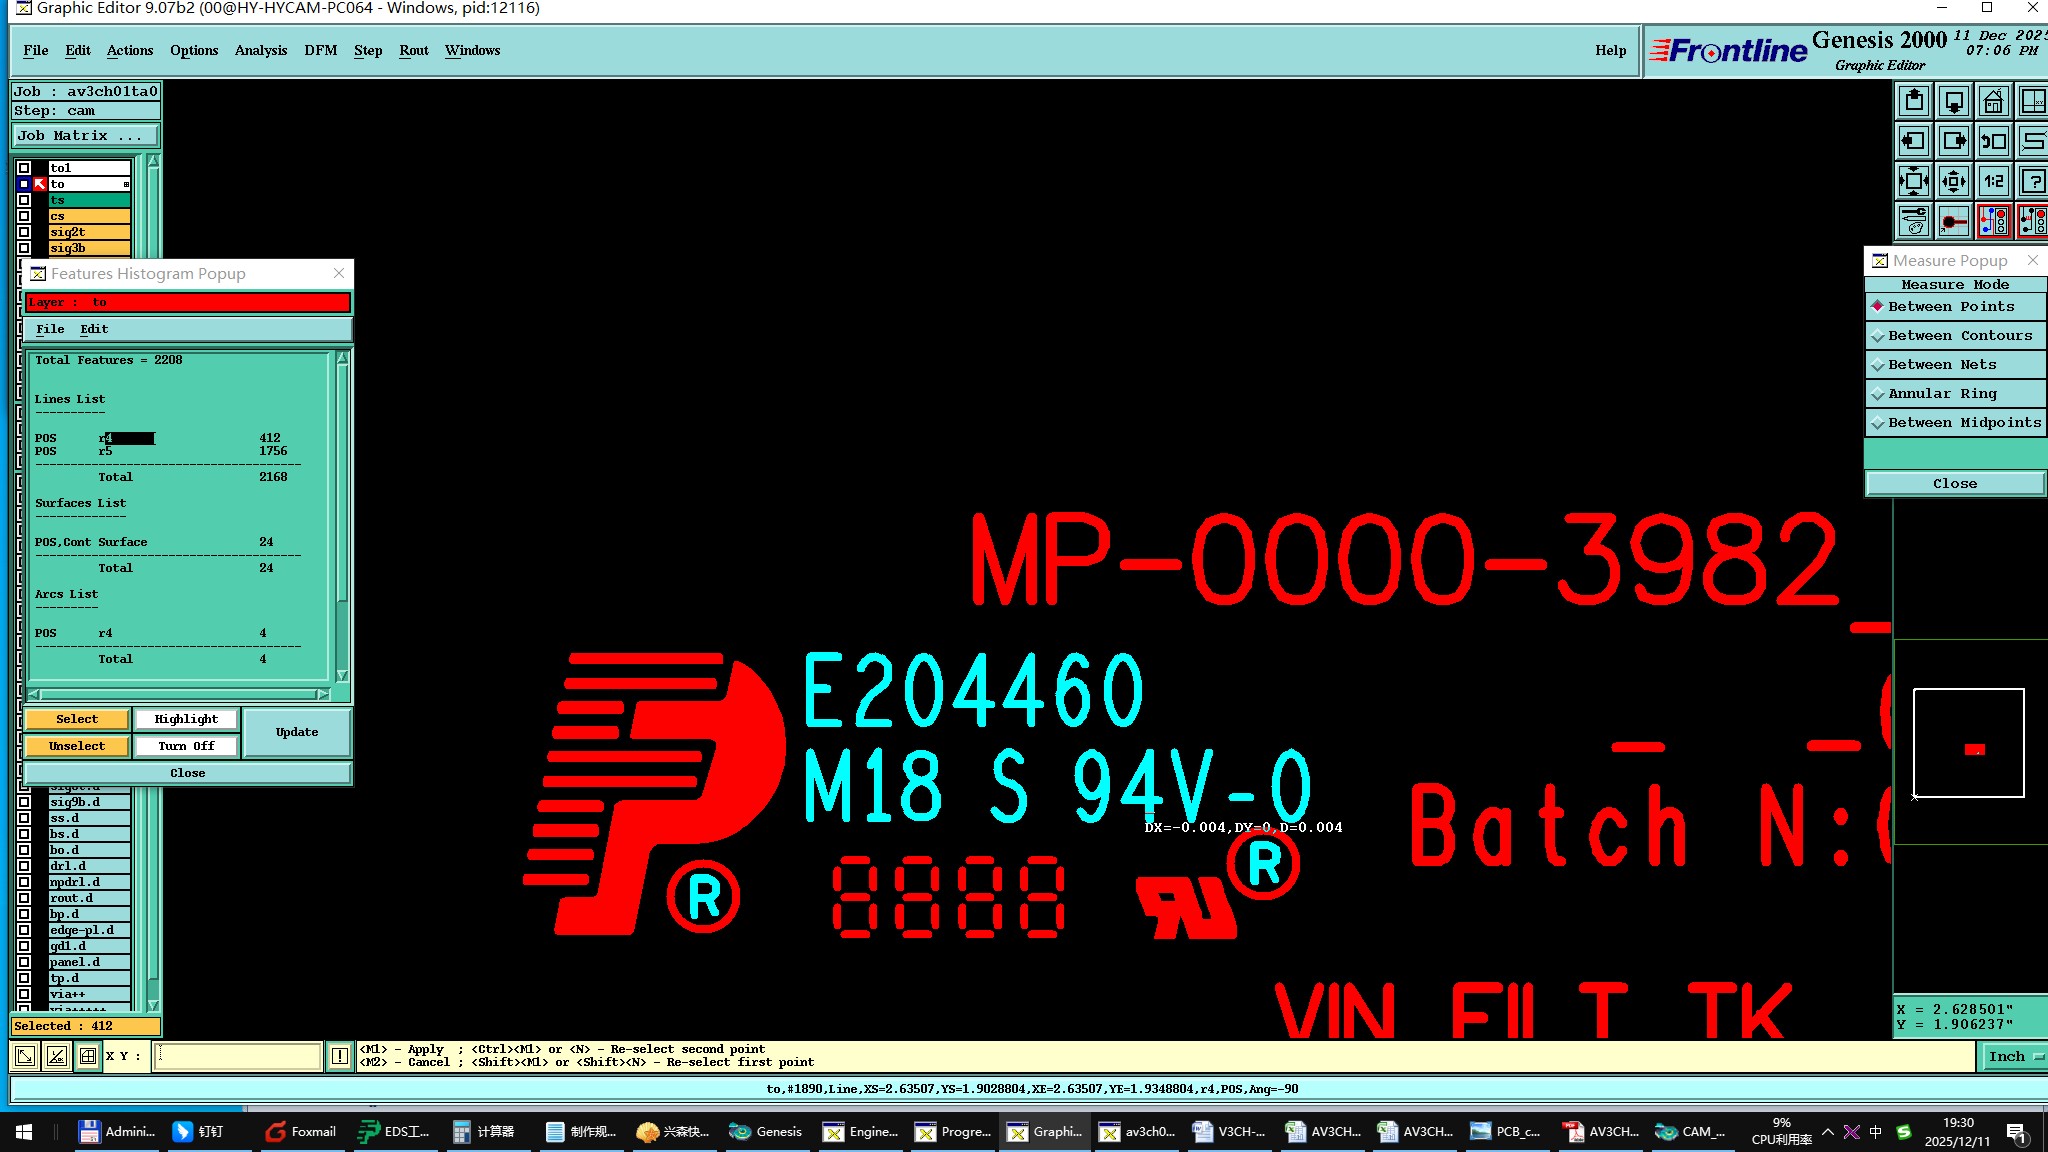The width and height of the screenshot is (2048, 1152).
Task: Open the DFM menu
Action: coord(320,50)
